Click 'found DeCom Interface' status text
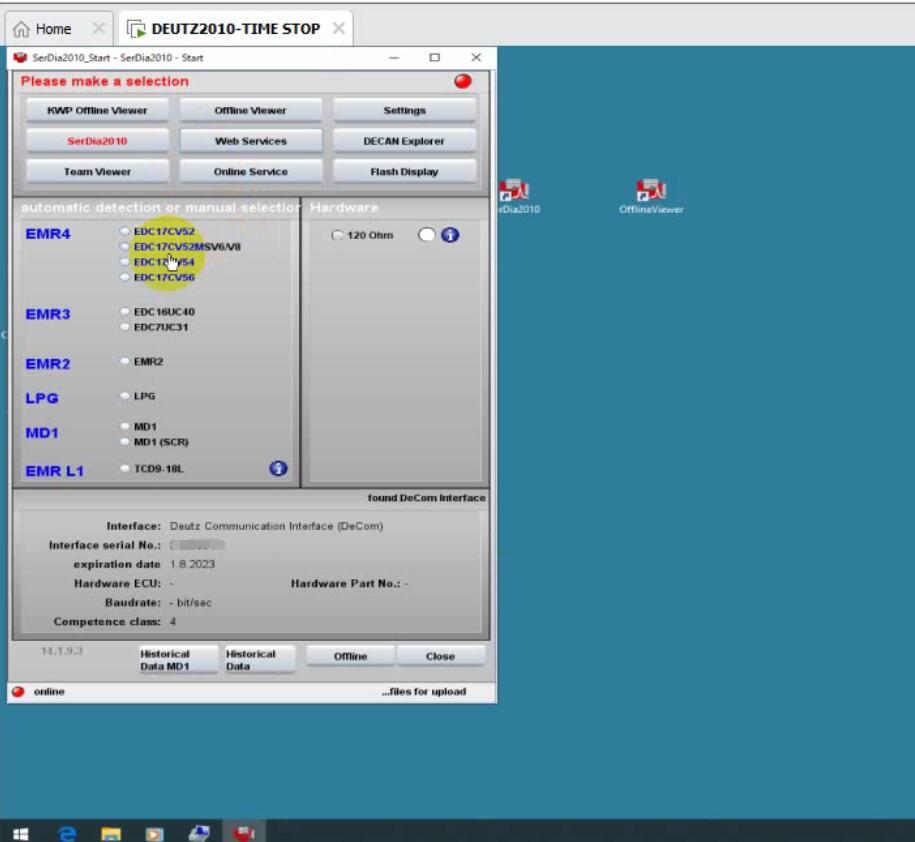Screen dimensions: 915x842 (427, 498)
